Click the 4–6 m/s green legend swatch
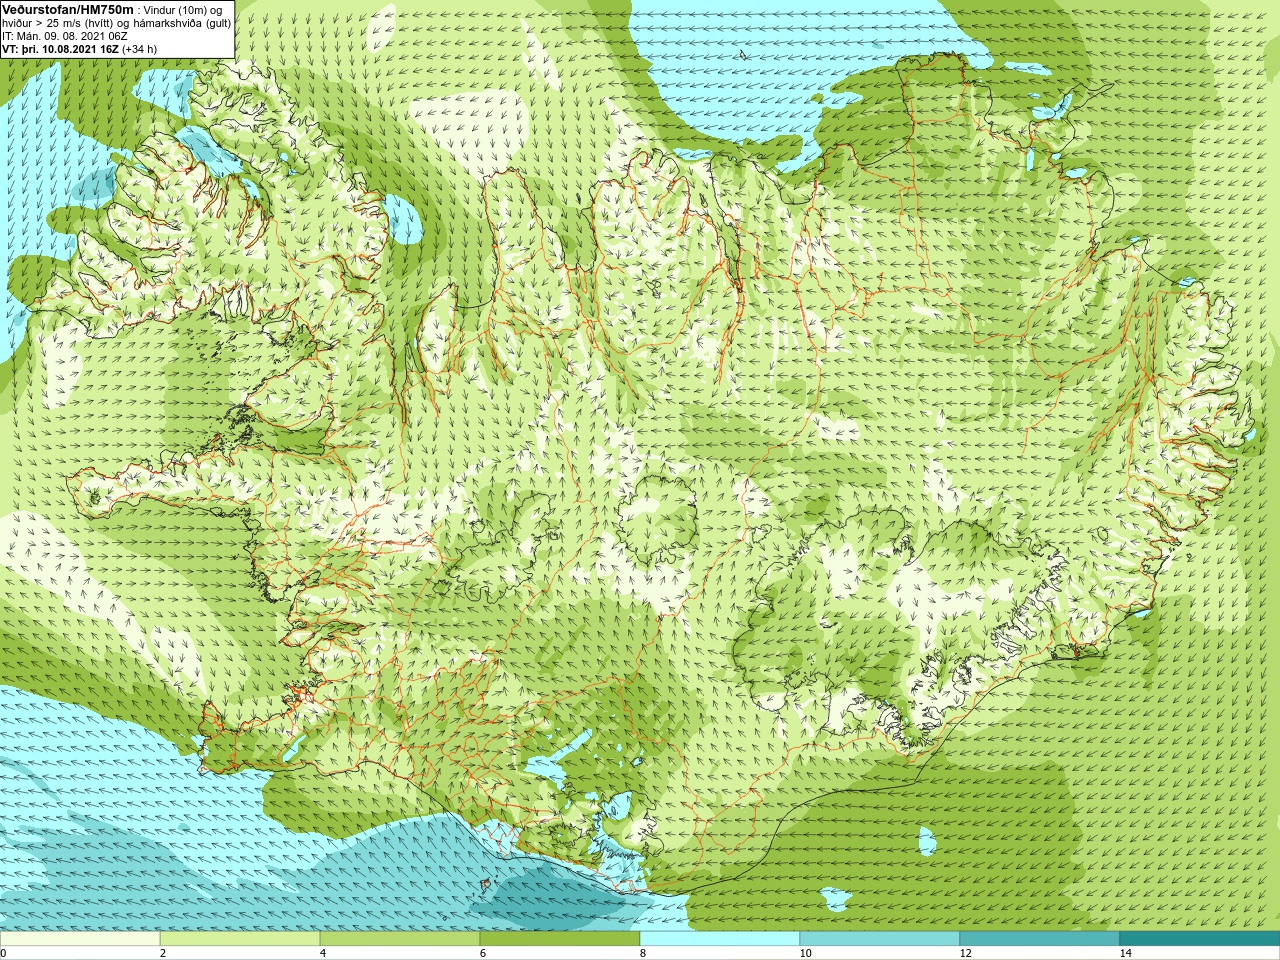This screenshot has width=1280, height=960. pos(400,939)
